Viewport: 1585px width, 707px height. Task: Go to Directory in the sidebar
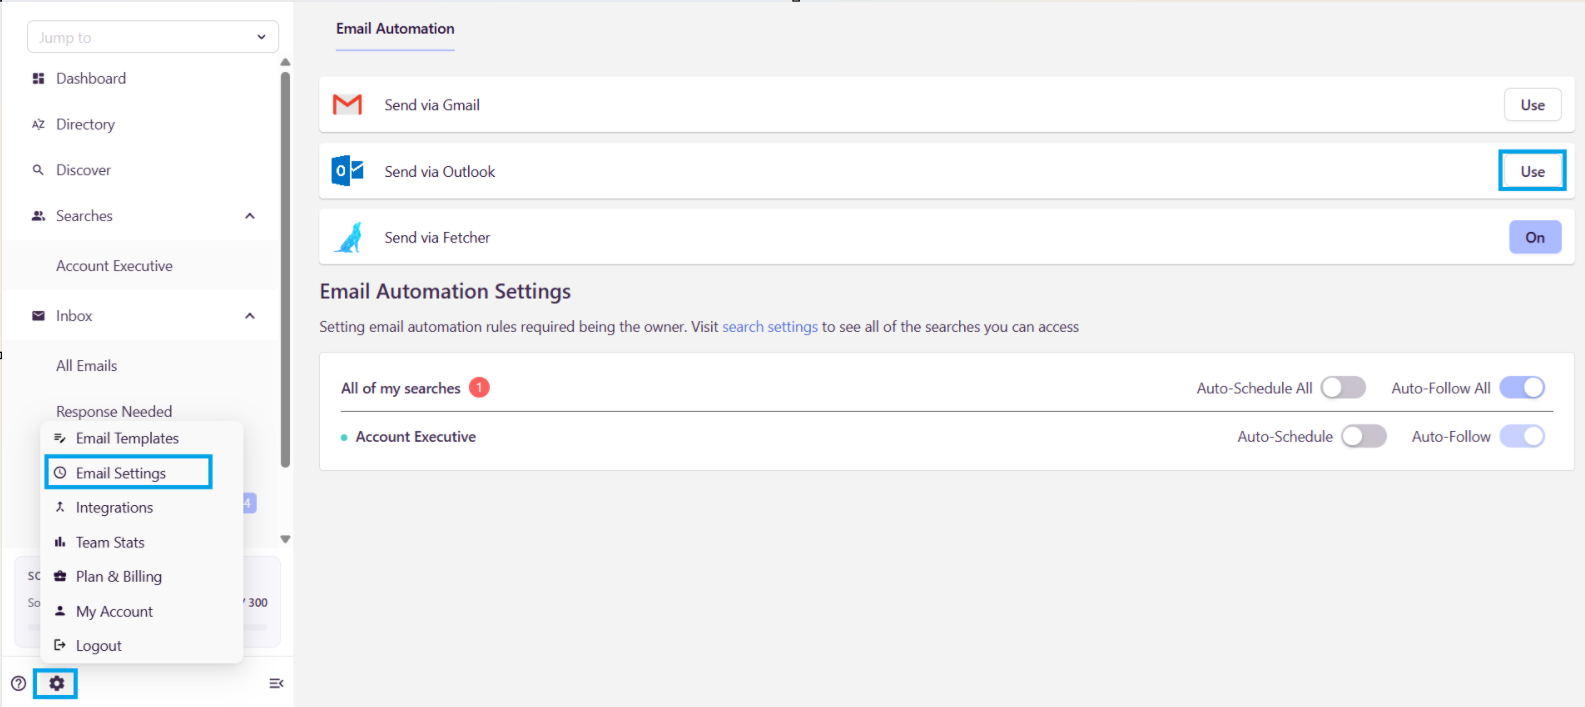[85, 124]
